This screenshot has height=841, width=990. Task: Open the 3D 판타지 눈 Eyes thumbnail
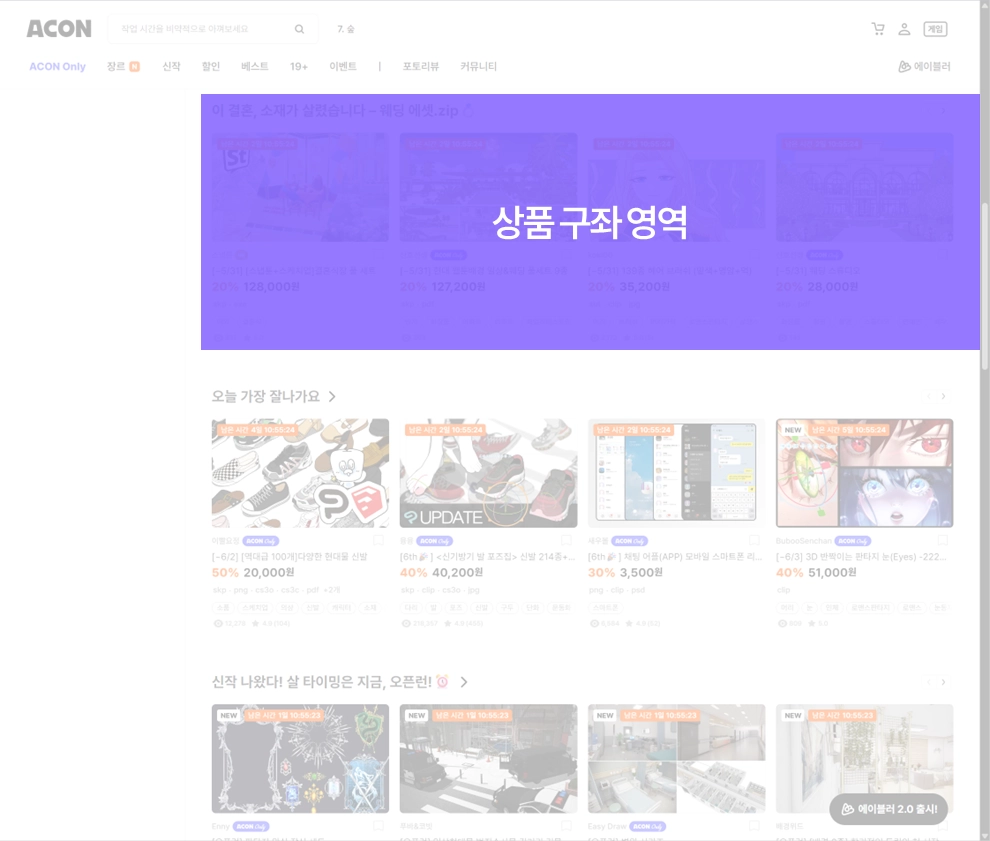[864, 473]
